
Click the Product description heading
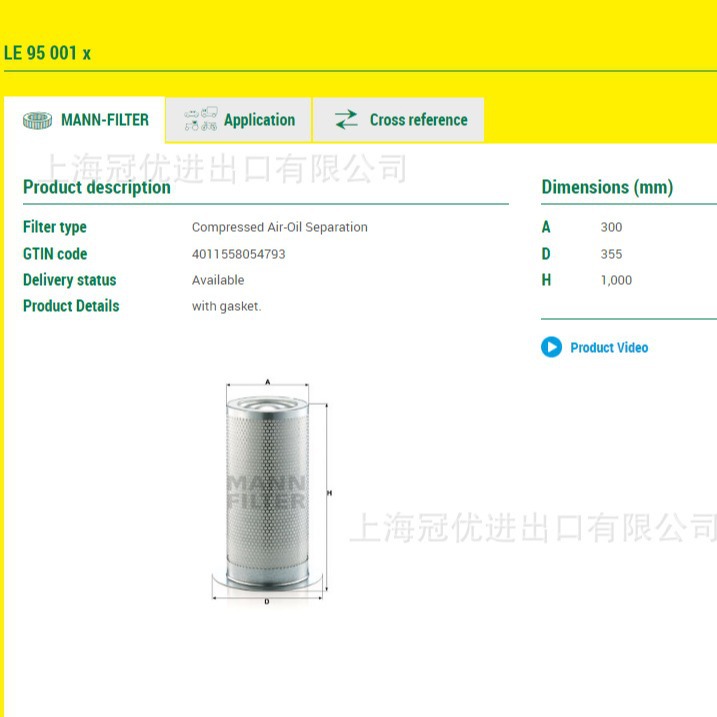point(96,187)
